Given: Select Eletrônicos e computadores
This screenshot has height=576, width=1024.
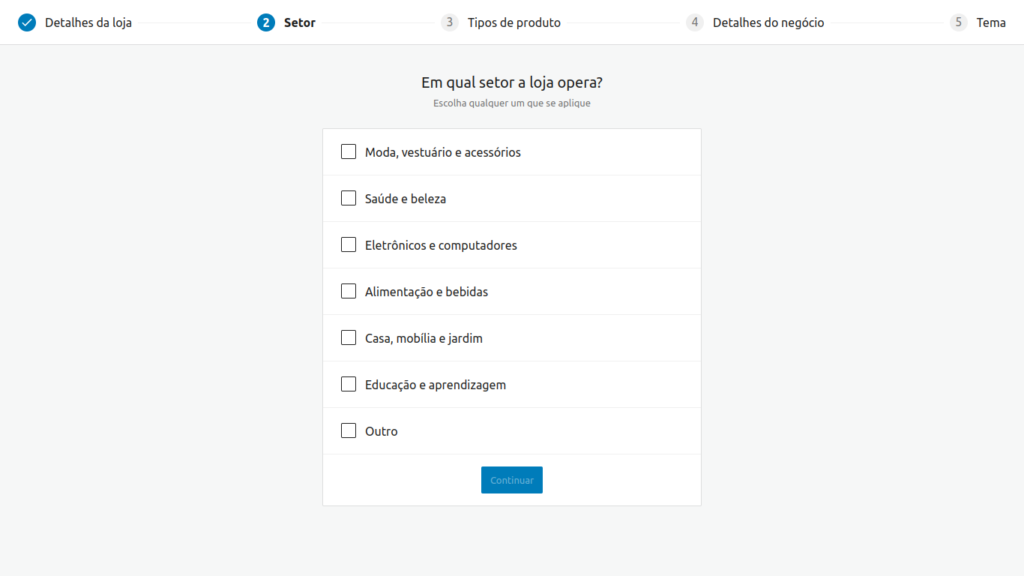Looking at the screenshot, I should 348,244.
